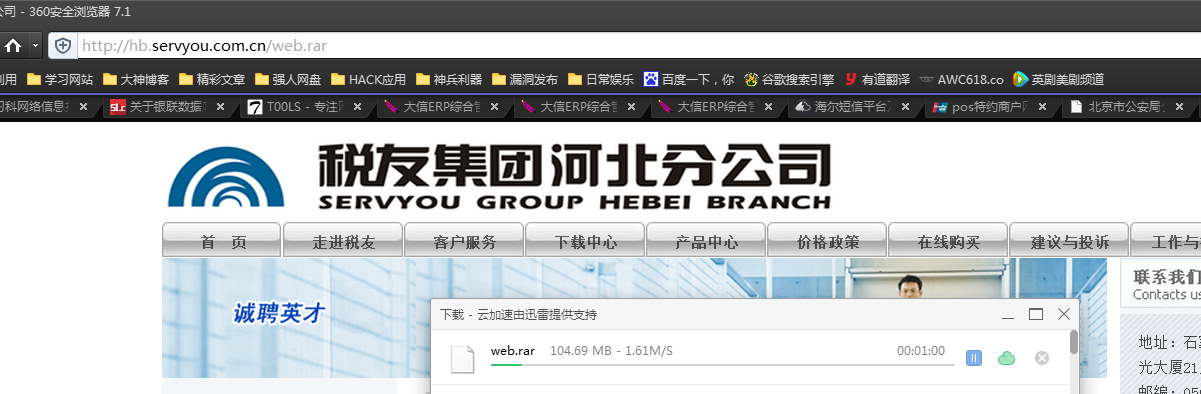The image size is (1201, 394).
Task: Open 下载中心 in site navigation
Action: tap(585, 241)
